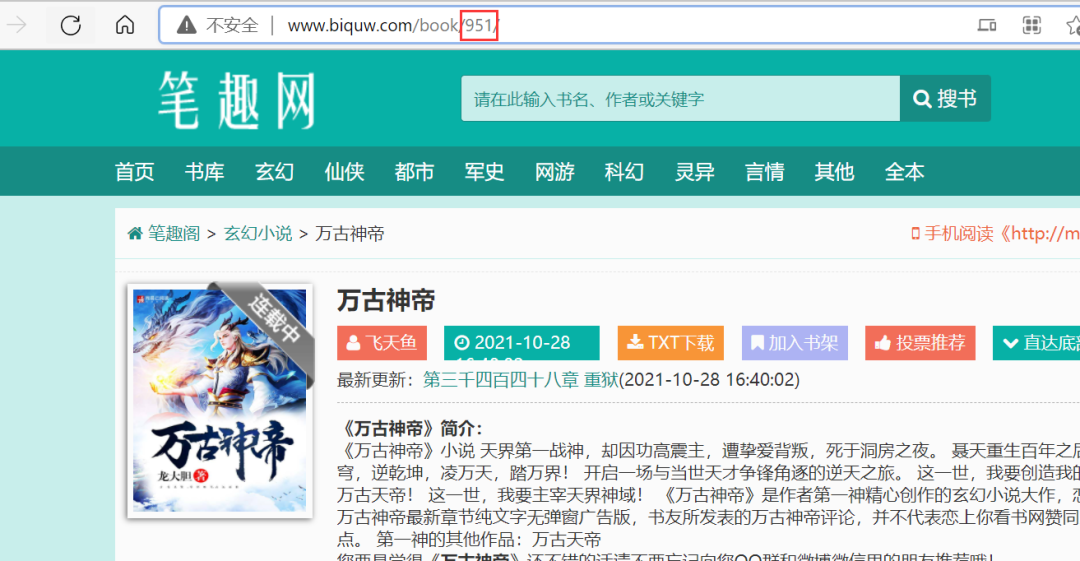Click the author button 飞天鱼

pyautogui.click(x=382, y=343)
